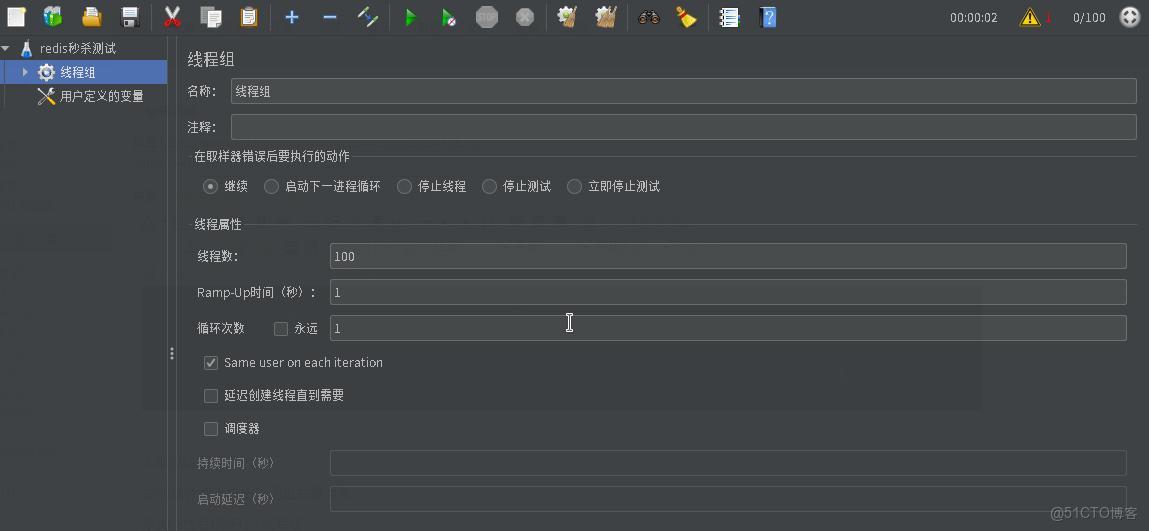
Task: Select the 停止线程 radio button
Action: (404, 186)
